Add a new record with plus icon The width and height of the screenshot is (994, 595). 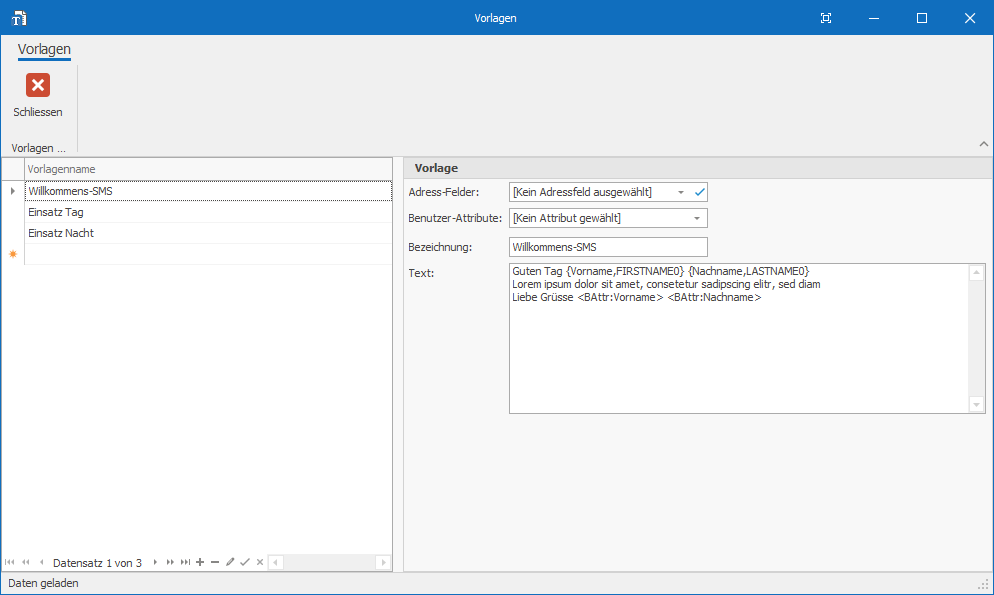[x=200, y=563]
